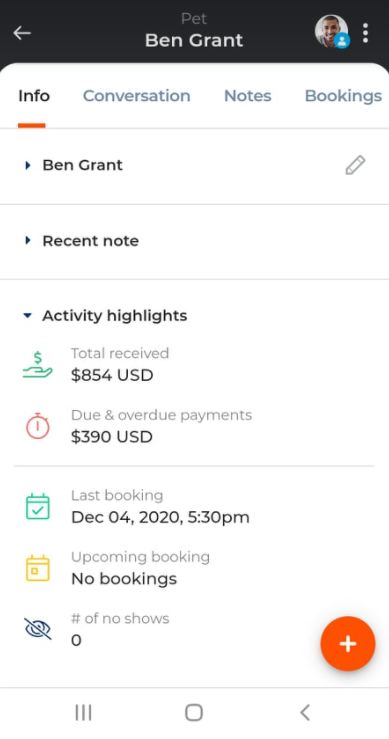Tap the Last booking calendar-check icon
The width and height of the screenshot is (389, 739).
point(37,507)
